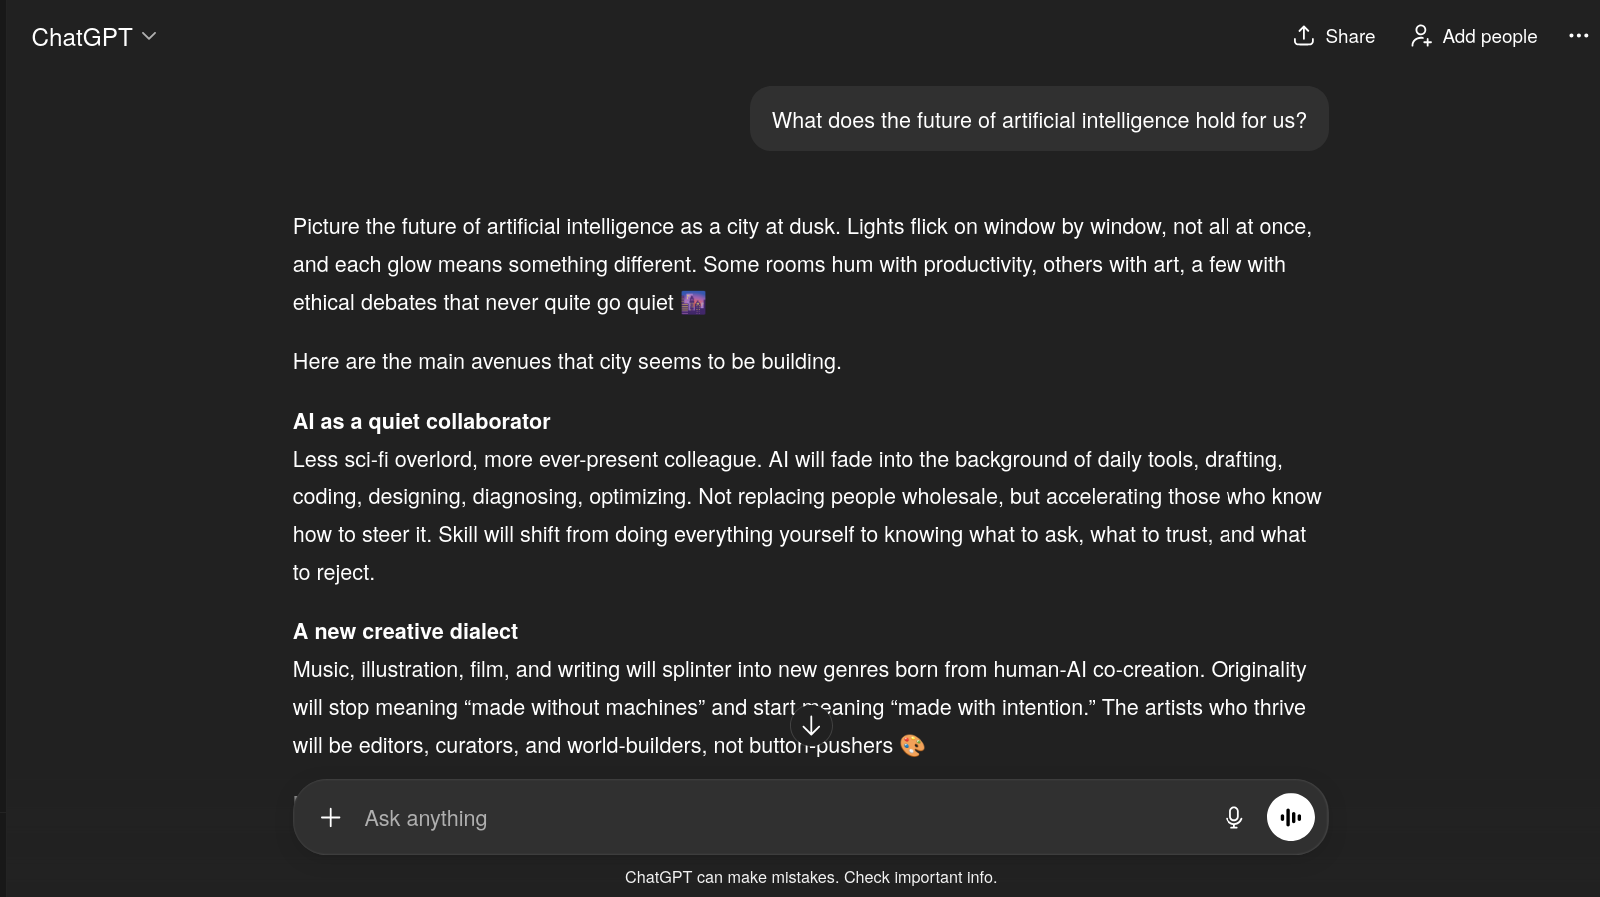Viewport: 1600px width, 897px height.
Task: Open the model selector dropdown next to ChatGPT
Action: (149, 36)
